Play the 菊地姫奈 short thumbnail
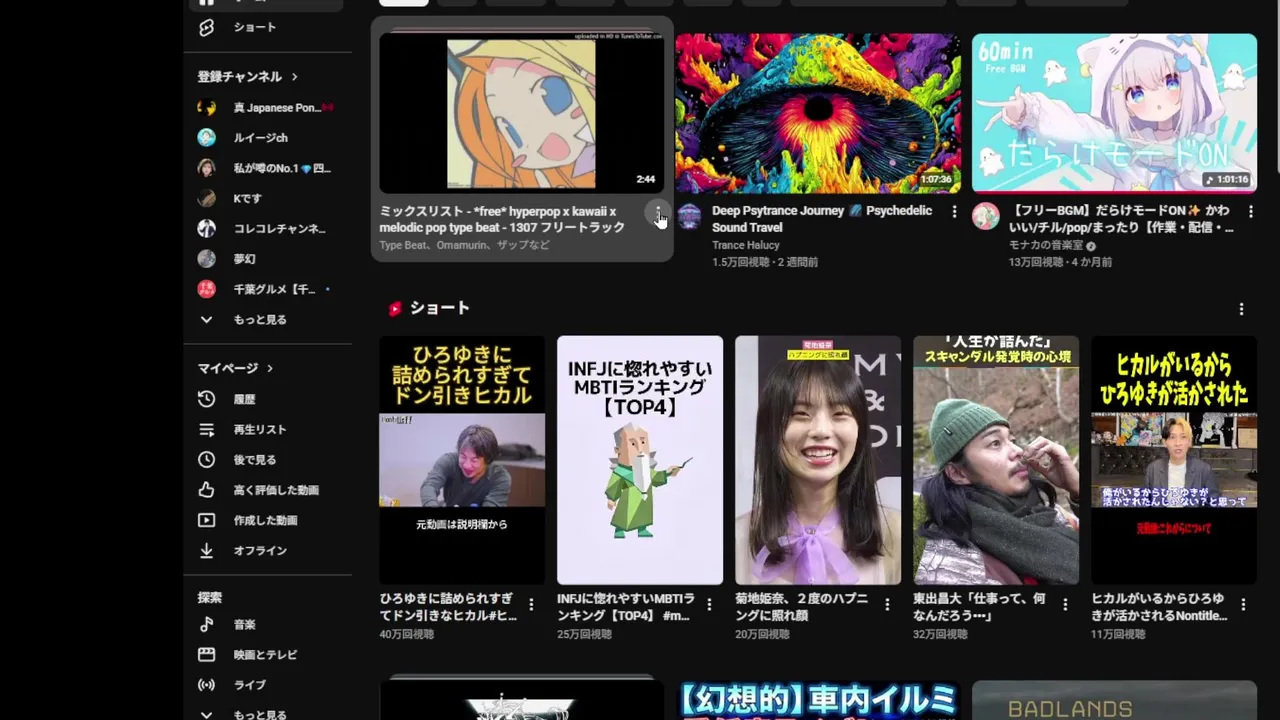This screenshot has width=1280, height=720. pos(818,460)
